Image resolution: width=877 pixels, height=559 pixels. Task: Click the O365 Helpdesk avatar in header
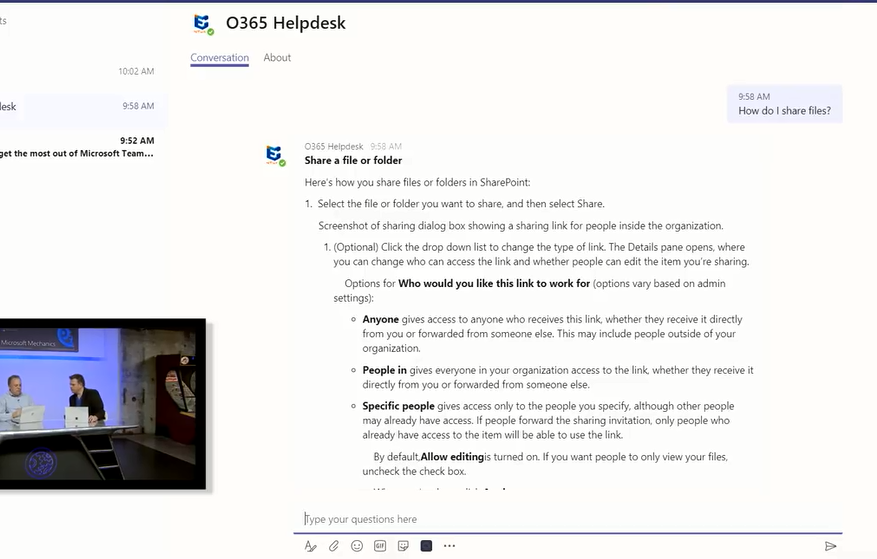coord(204,24)
